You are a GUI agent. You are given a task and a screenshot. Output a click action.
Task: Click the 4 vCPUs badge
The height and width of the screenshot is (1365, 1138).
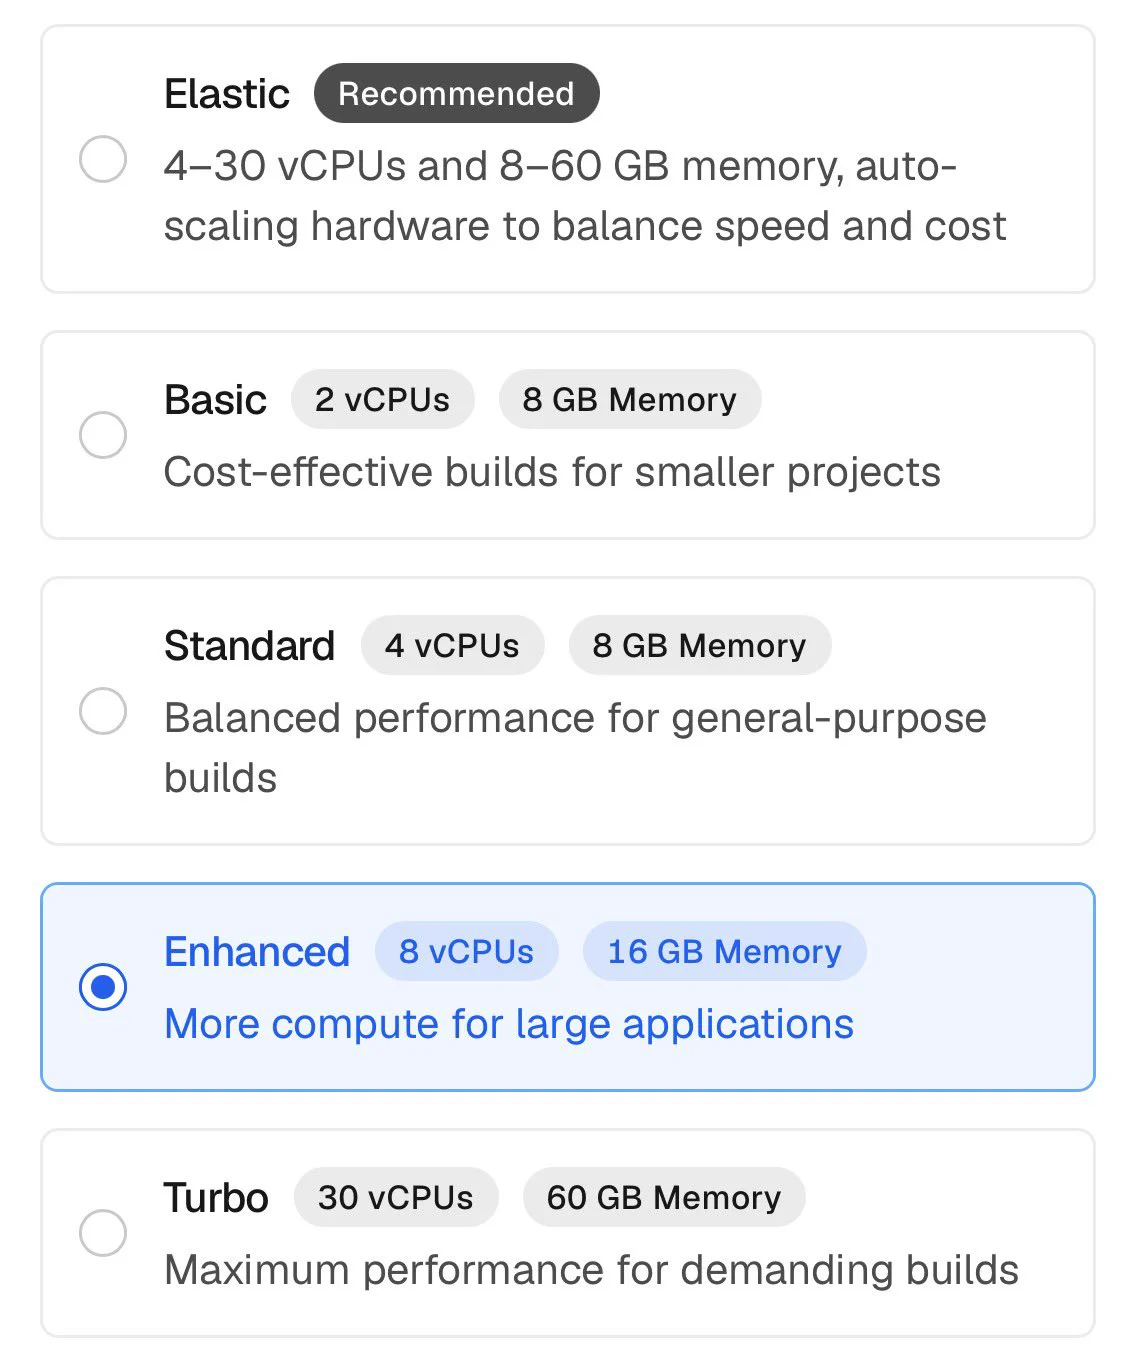point(452,646)
